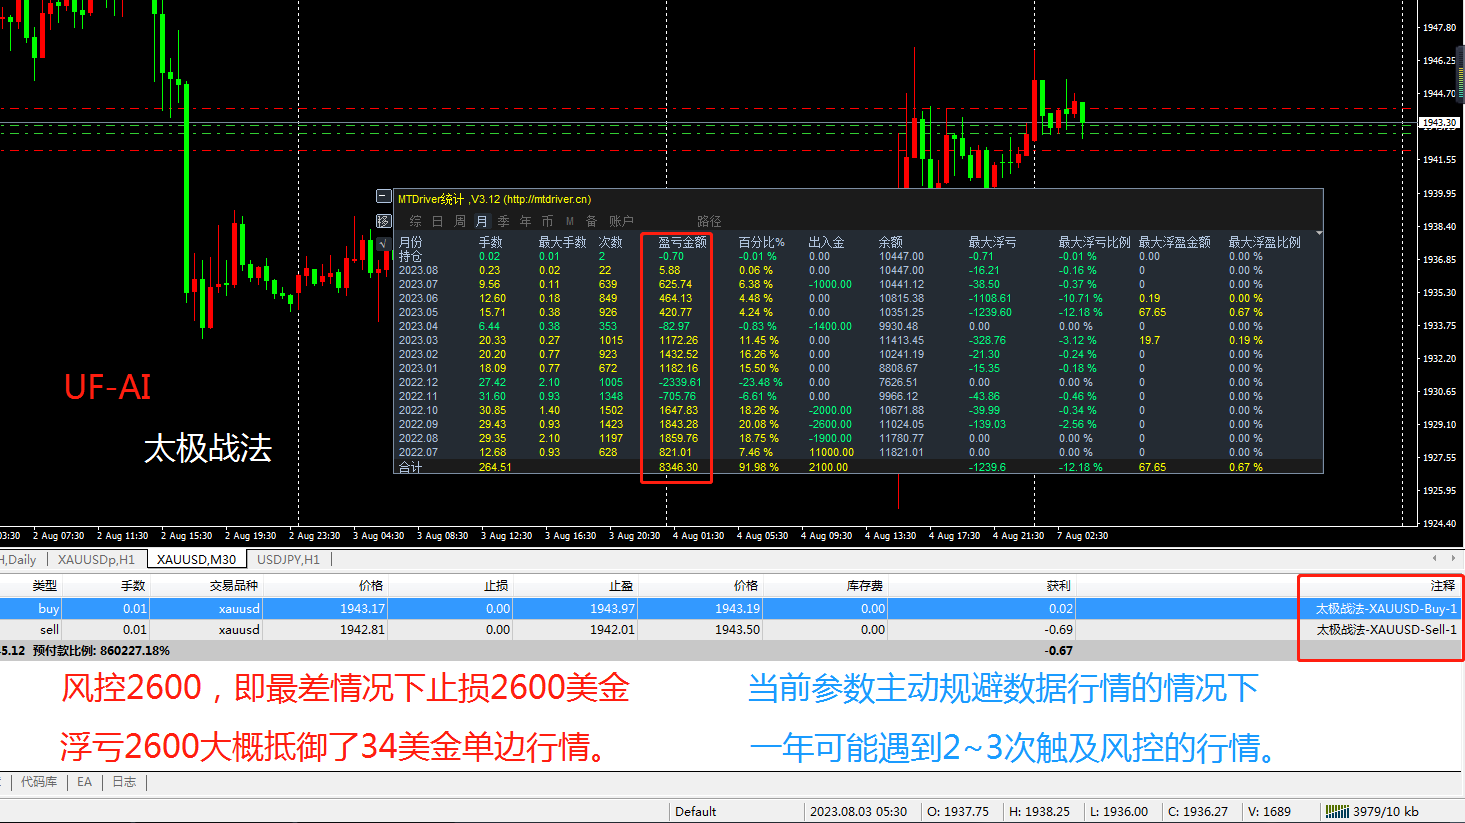
Task: Click the MTDriver title with mtdriver.cn URL
Action: pos(494,199)
